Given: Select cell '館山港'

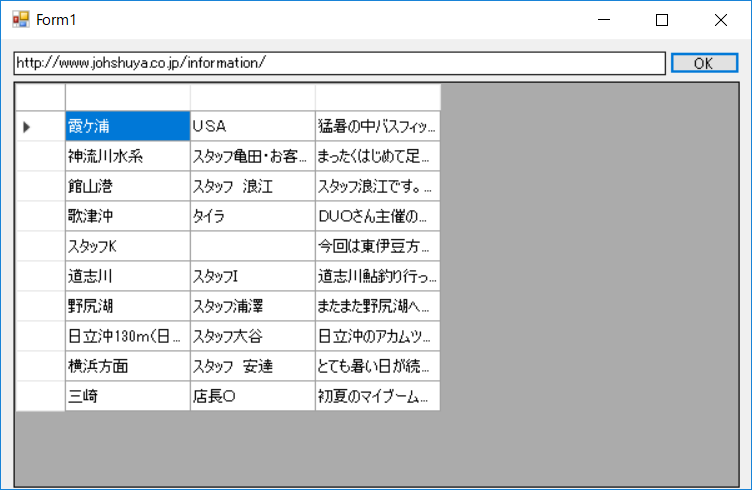Looking at the screenshot, I should coord(128,186).
